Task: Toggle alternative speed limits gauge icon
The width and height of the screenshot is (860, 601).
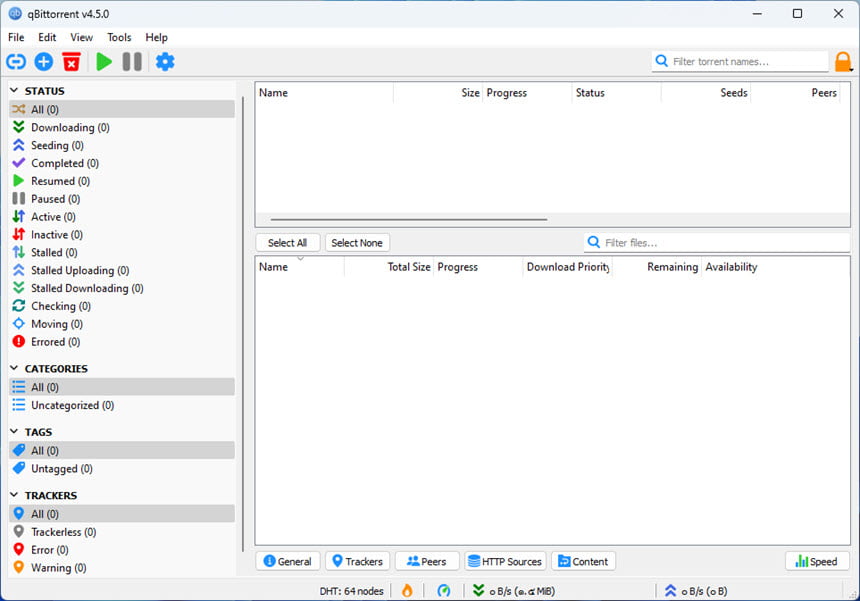Action: click(444, 591)
